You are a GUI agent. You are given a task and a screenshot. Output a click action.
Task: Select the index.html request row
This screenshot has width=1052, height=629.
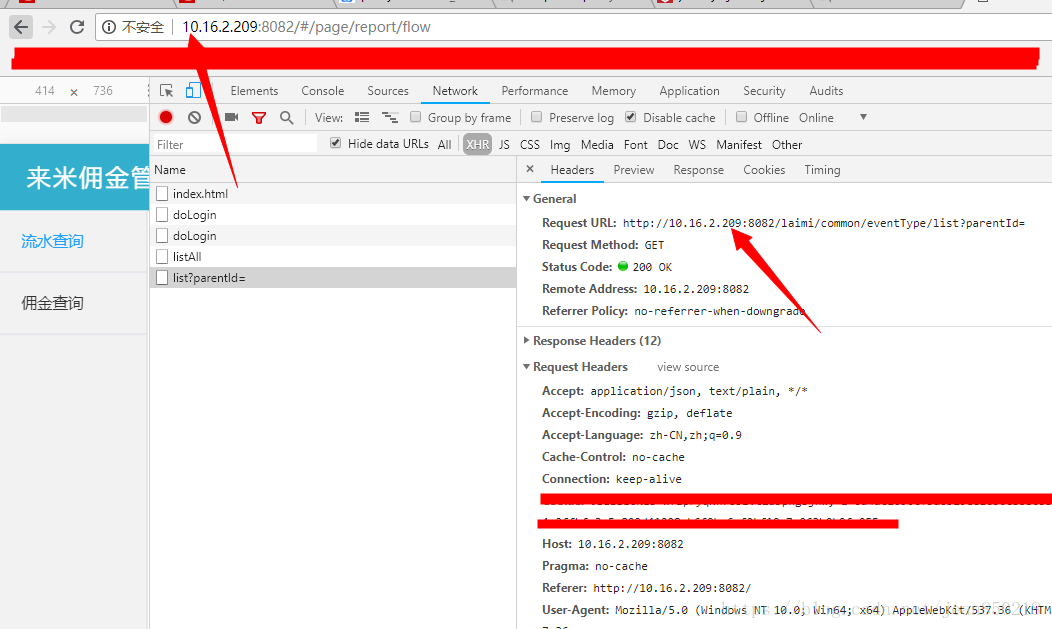click(x=333, y=194)
